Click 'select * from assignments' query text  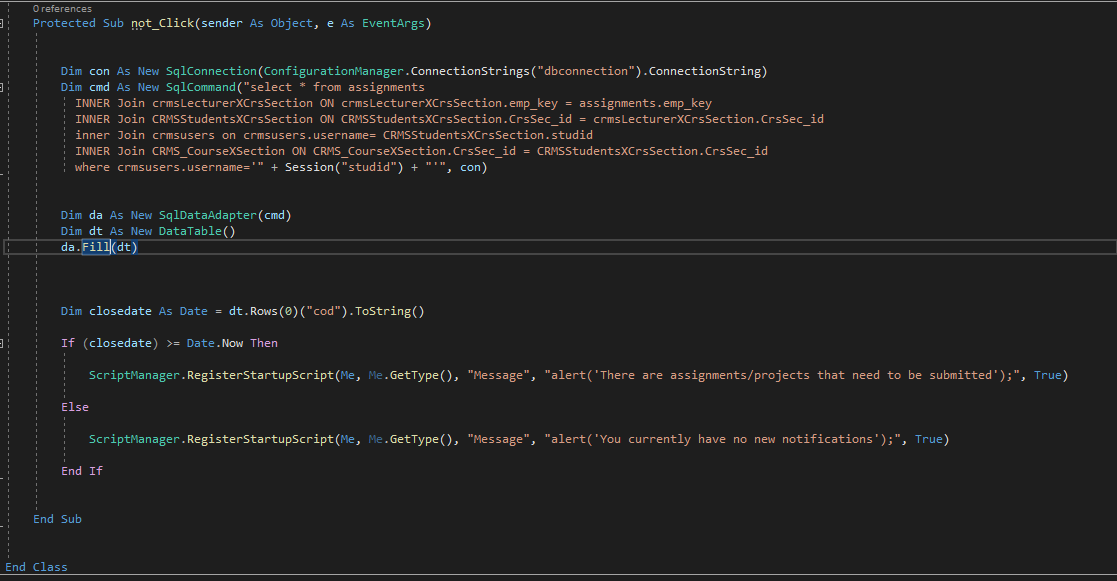pos(337,88)
